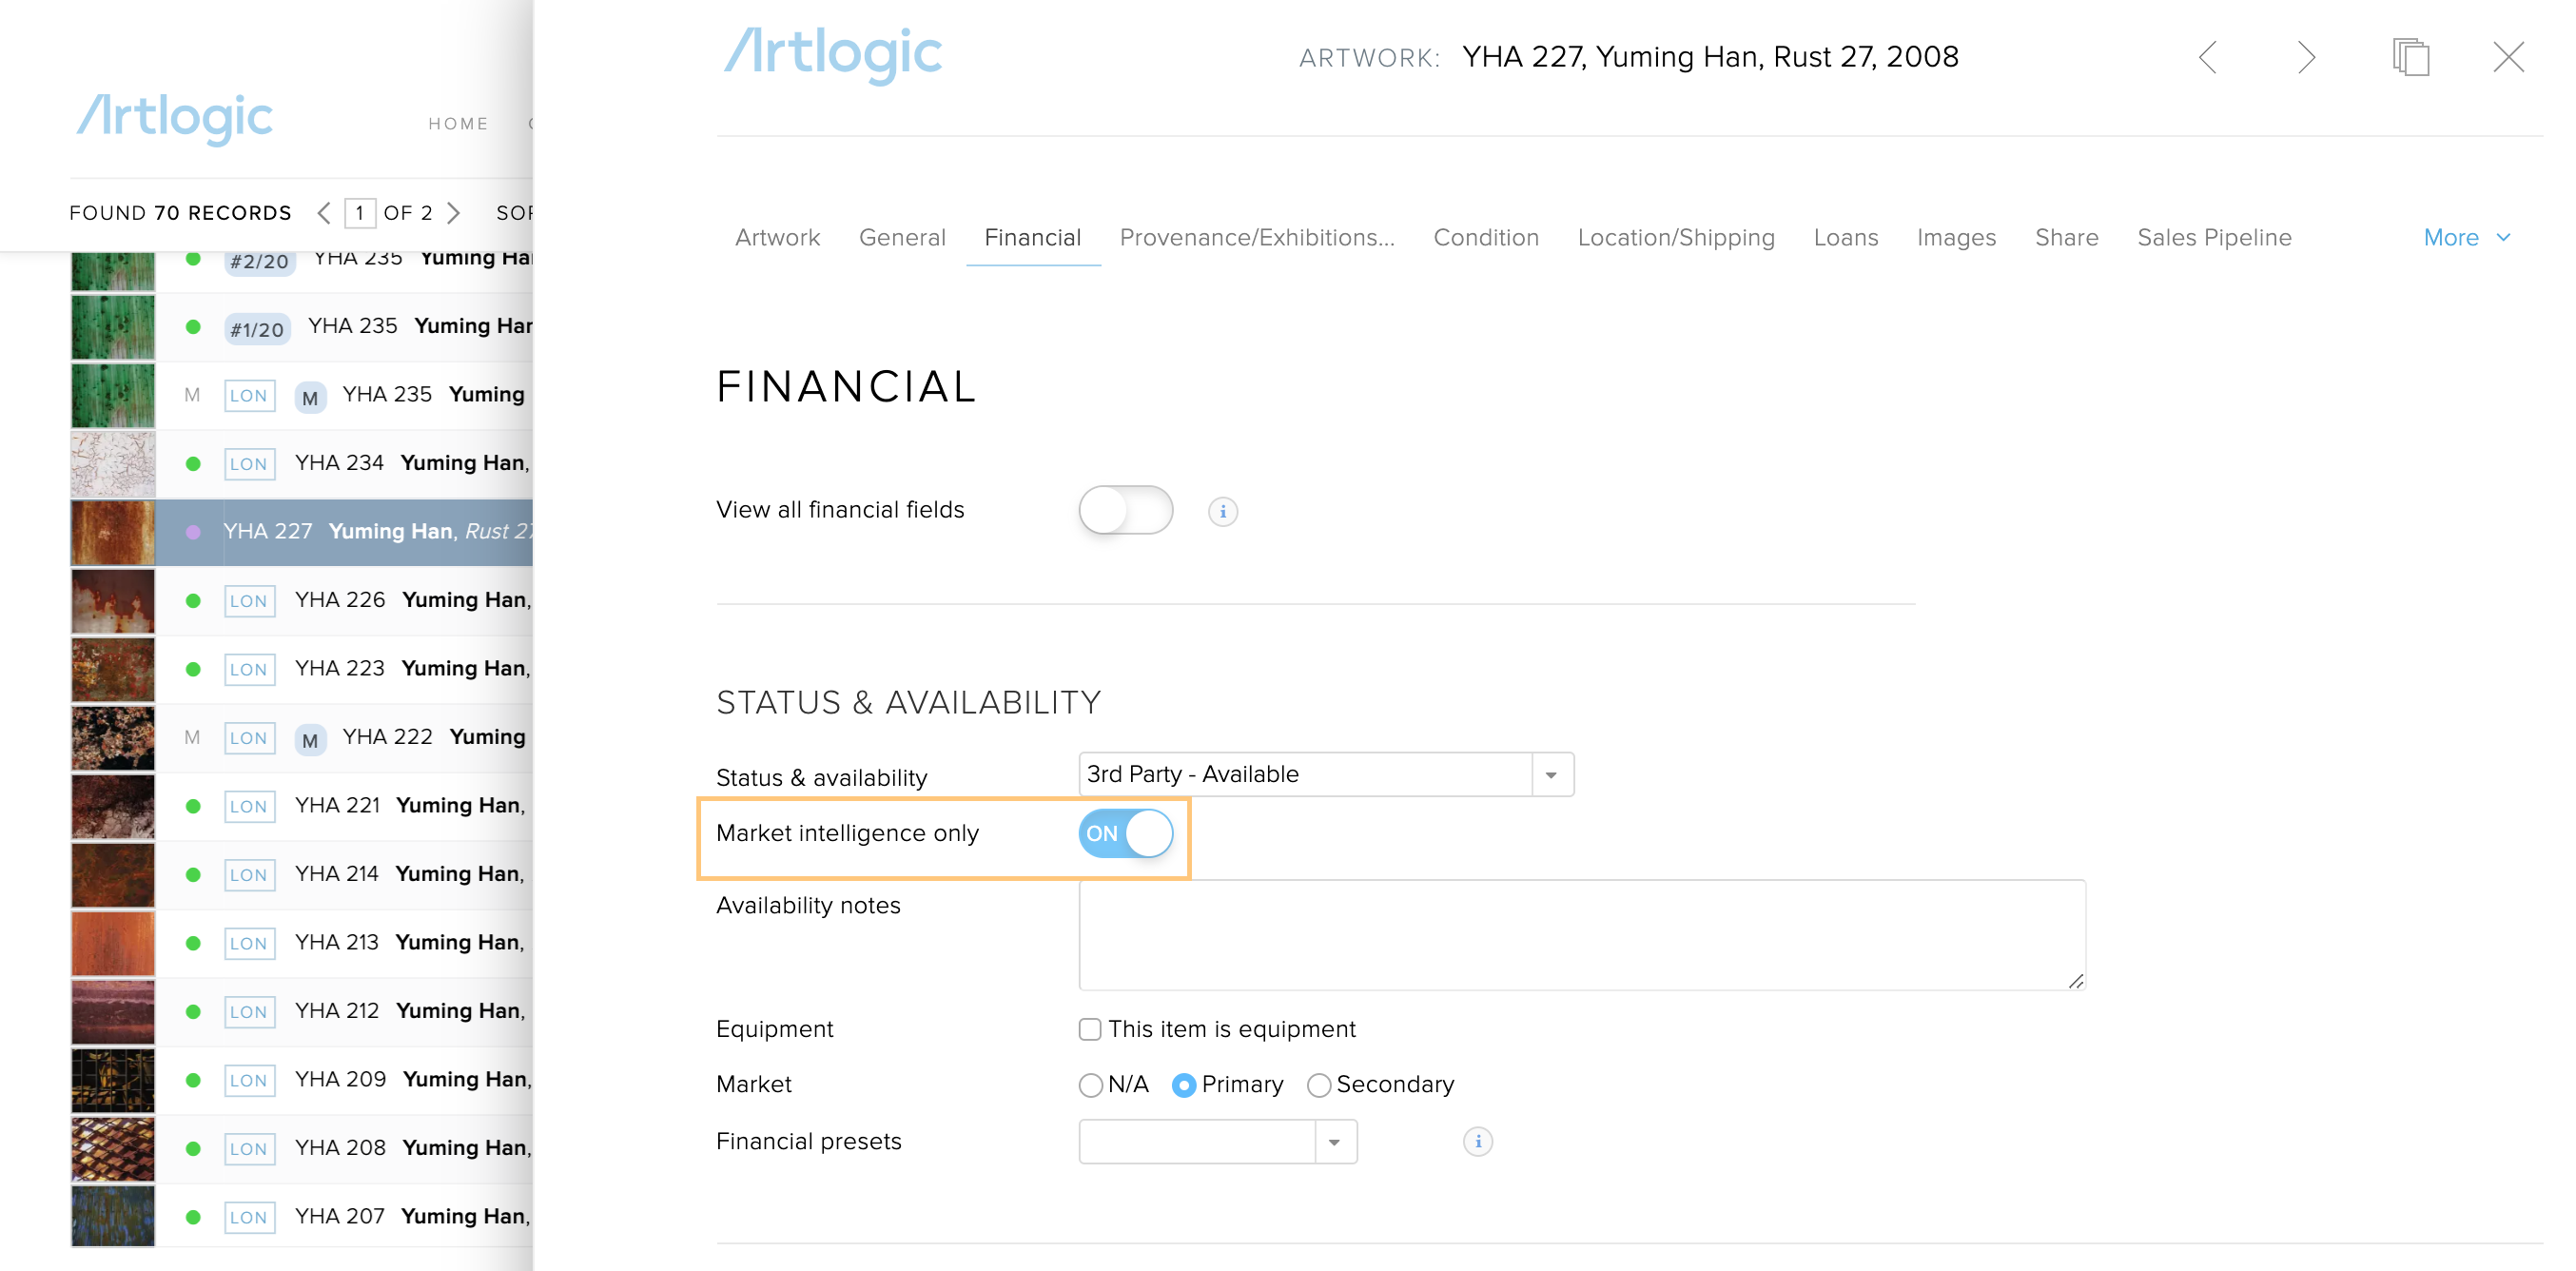Click thumbnail of YHA 209 artwork

tap(113, 1080)
